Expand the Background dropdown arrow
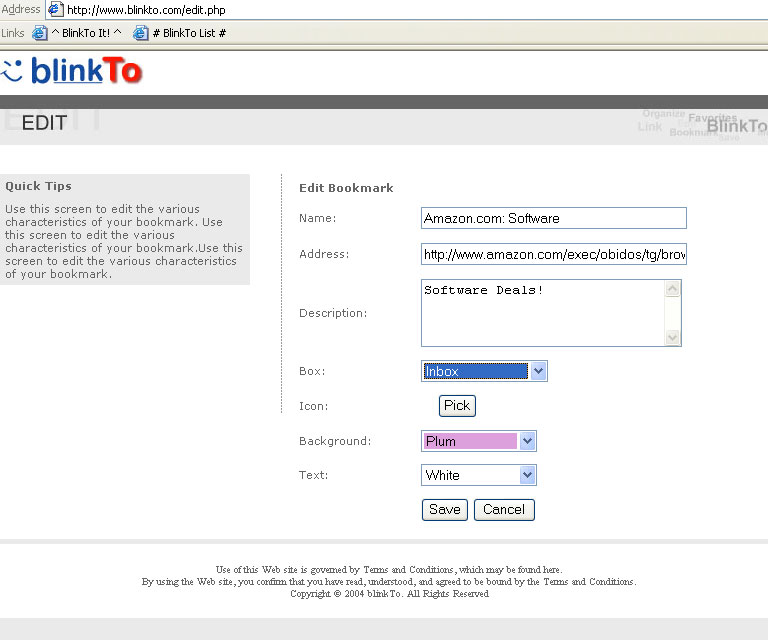 click(x=528, y=441)
